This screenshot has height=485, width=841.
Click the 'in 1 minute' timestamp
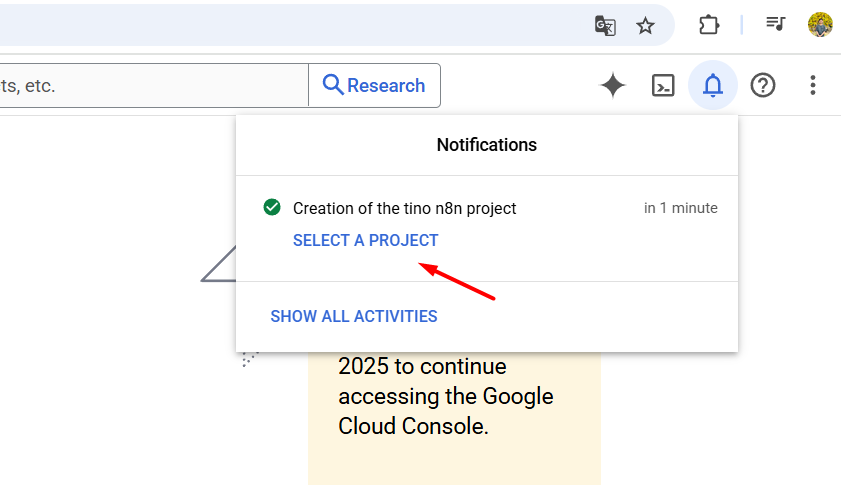[x=681, y=208]
